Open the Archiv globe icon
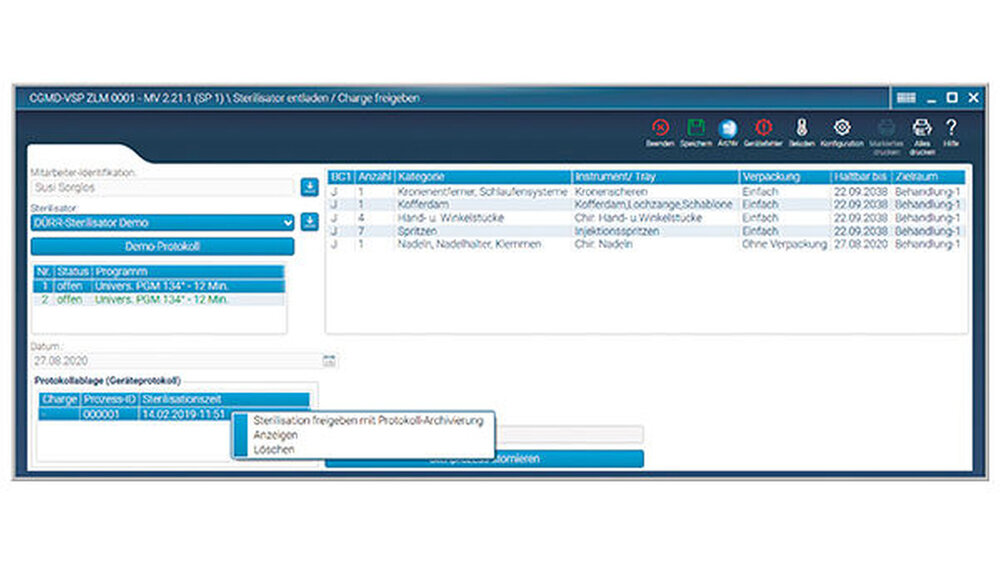The width and height of the screenshot is (1000, 563). point(728,128)
